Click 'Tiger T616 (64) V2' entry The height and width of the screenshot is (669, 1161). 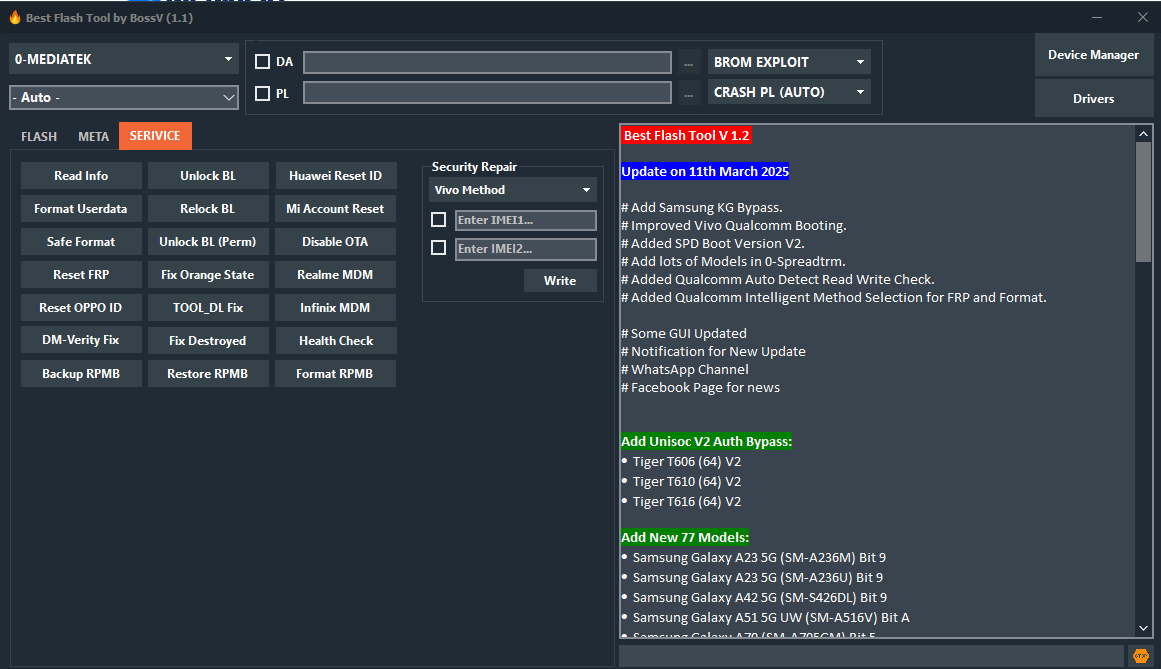coord(686,501)
